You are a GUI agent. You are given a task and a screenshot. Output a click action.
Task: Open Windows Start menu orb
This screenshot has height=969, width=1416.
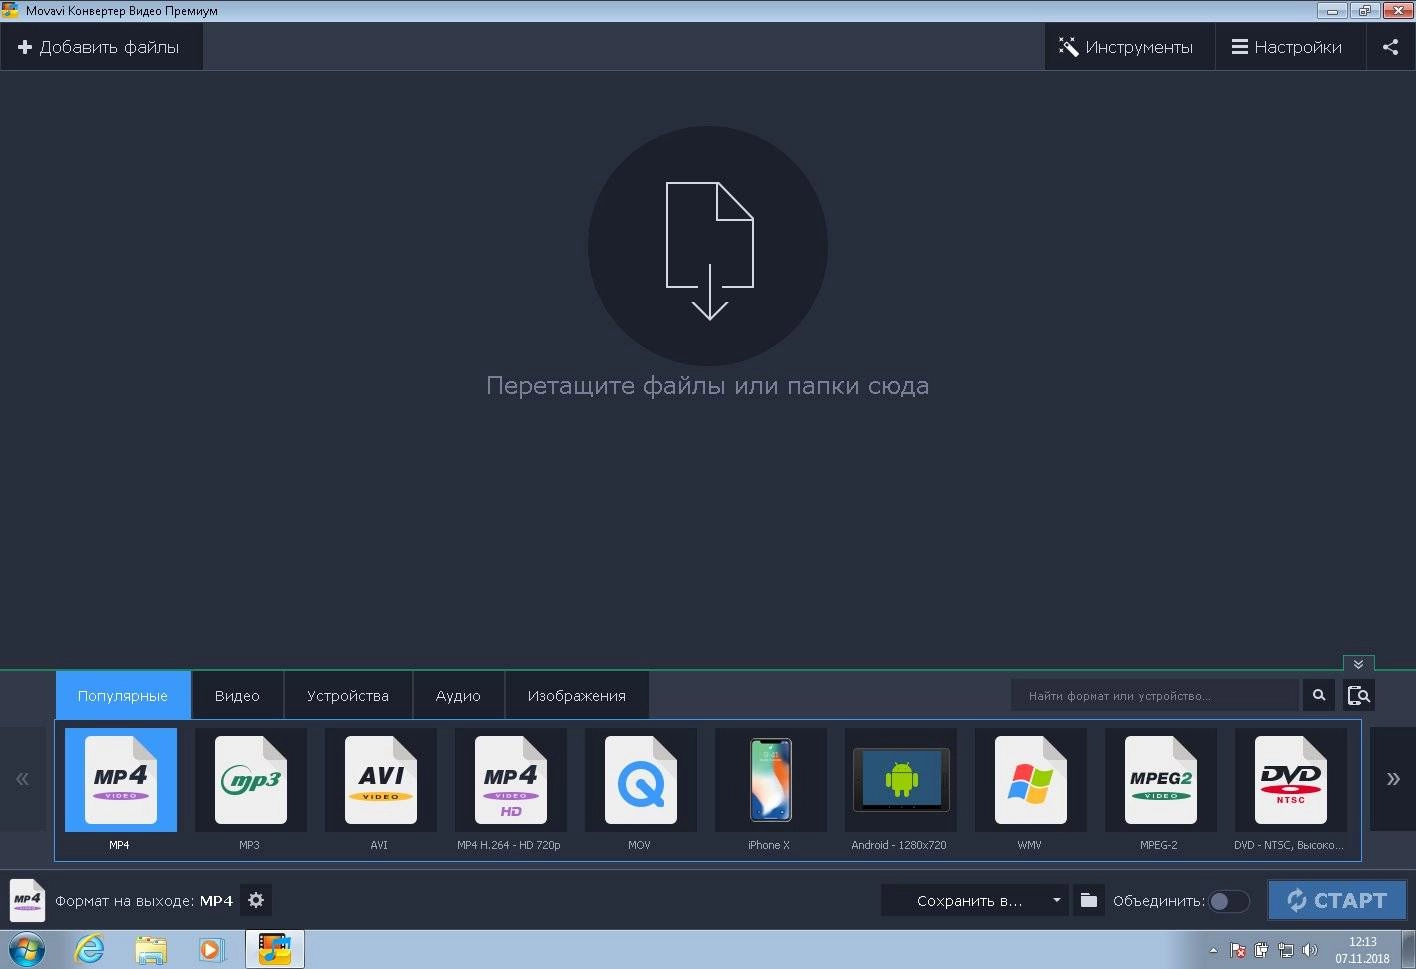[27, 948]
